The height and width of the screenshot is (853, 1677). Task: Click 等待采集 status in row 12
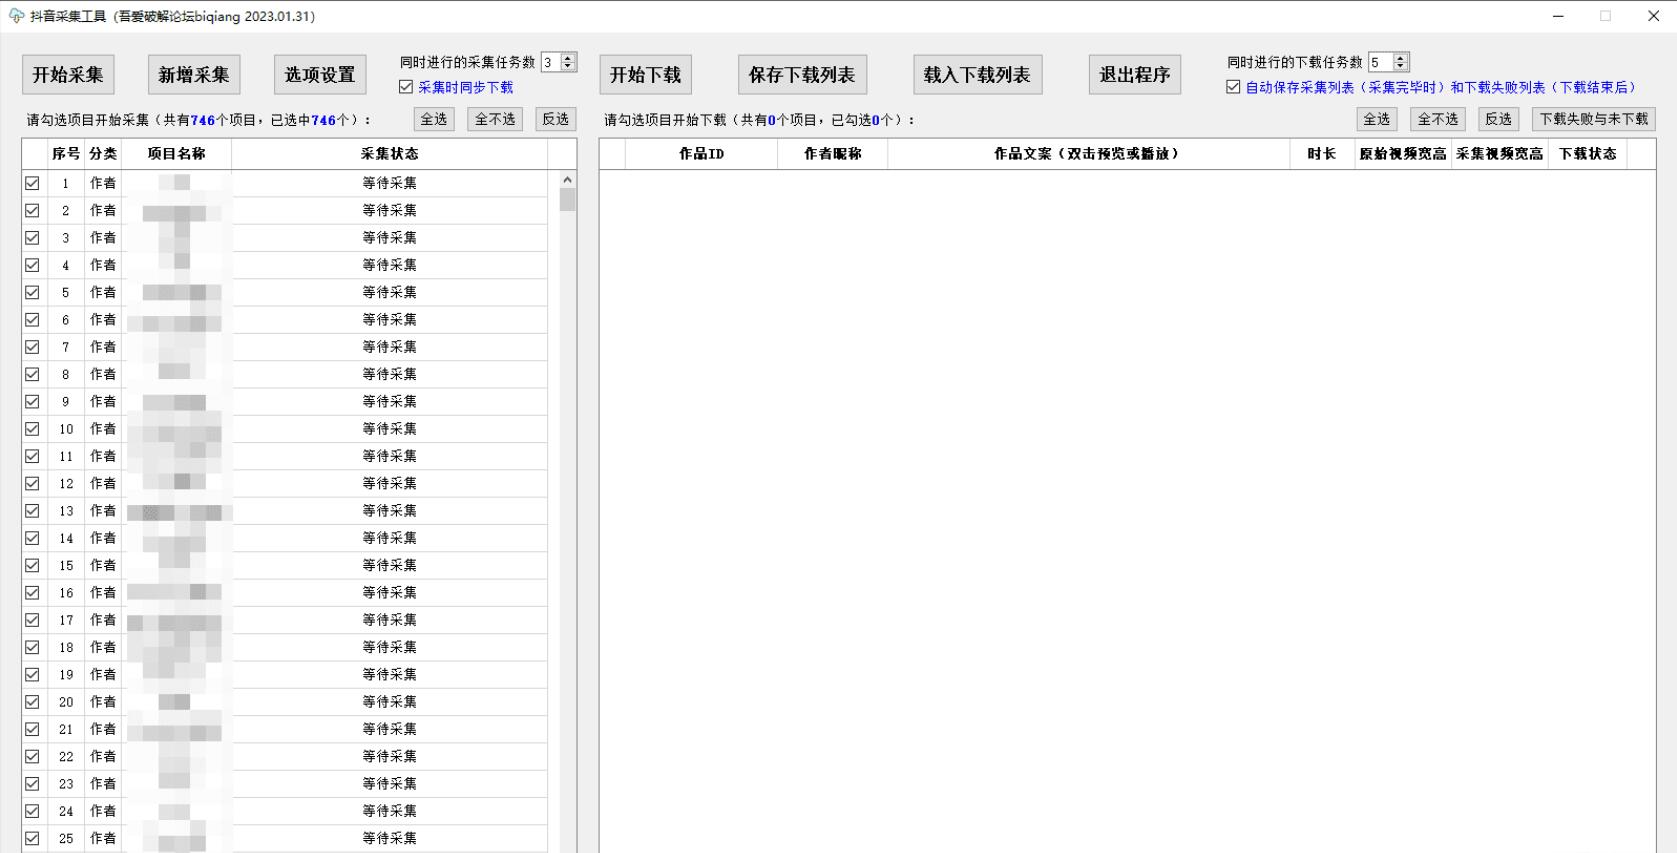point(390,484)
